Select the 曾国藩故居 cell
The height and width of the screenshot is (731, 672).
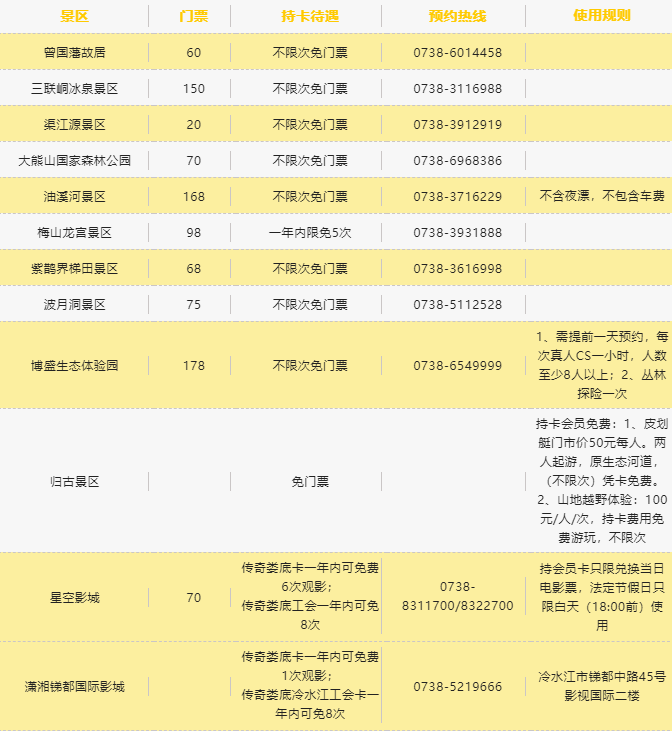(75, 52)
